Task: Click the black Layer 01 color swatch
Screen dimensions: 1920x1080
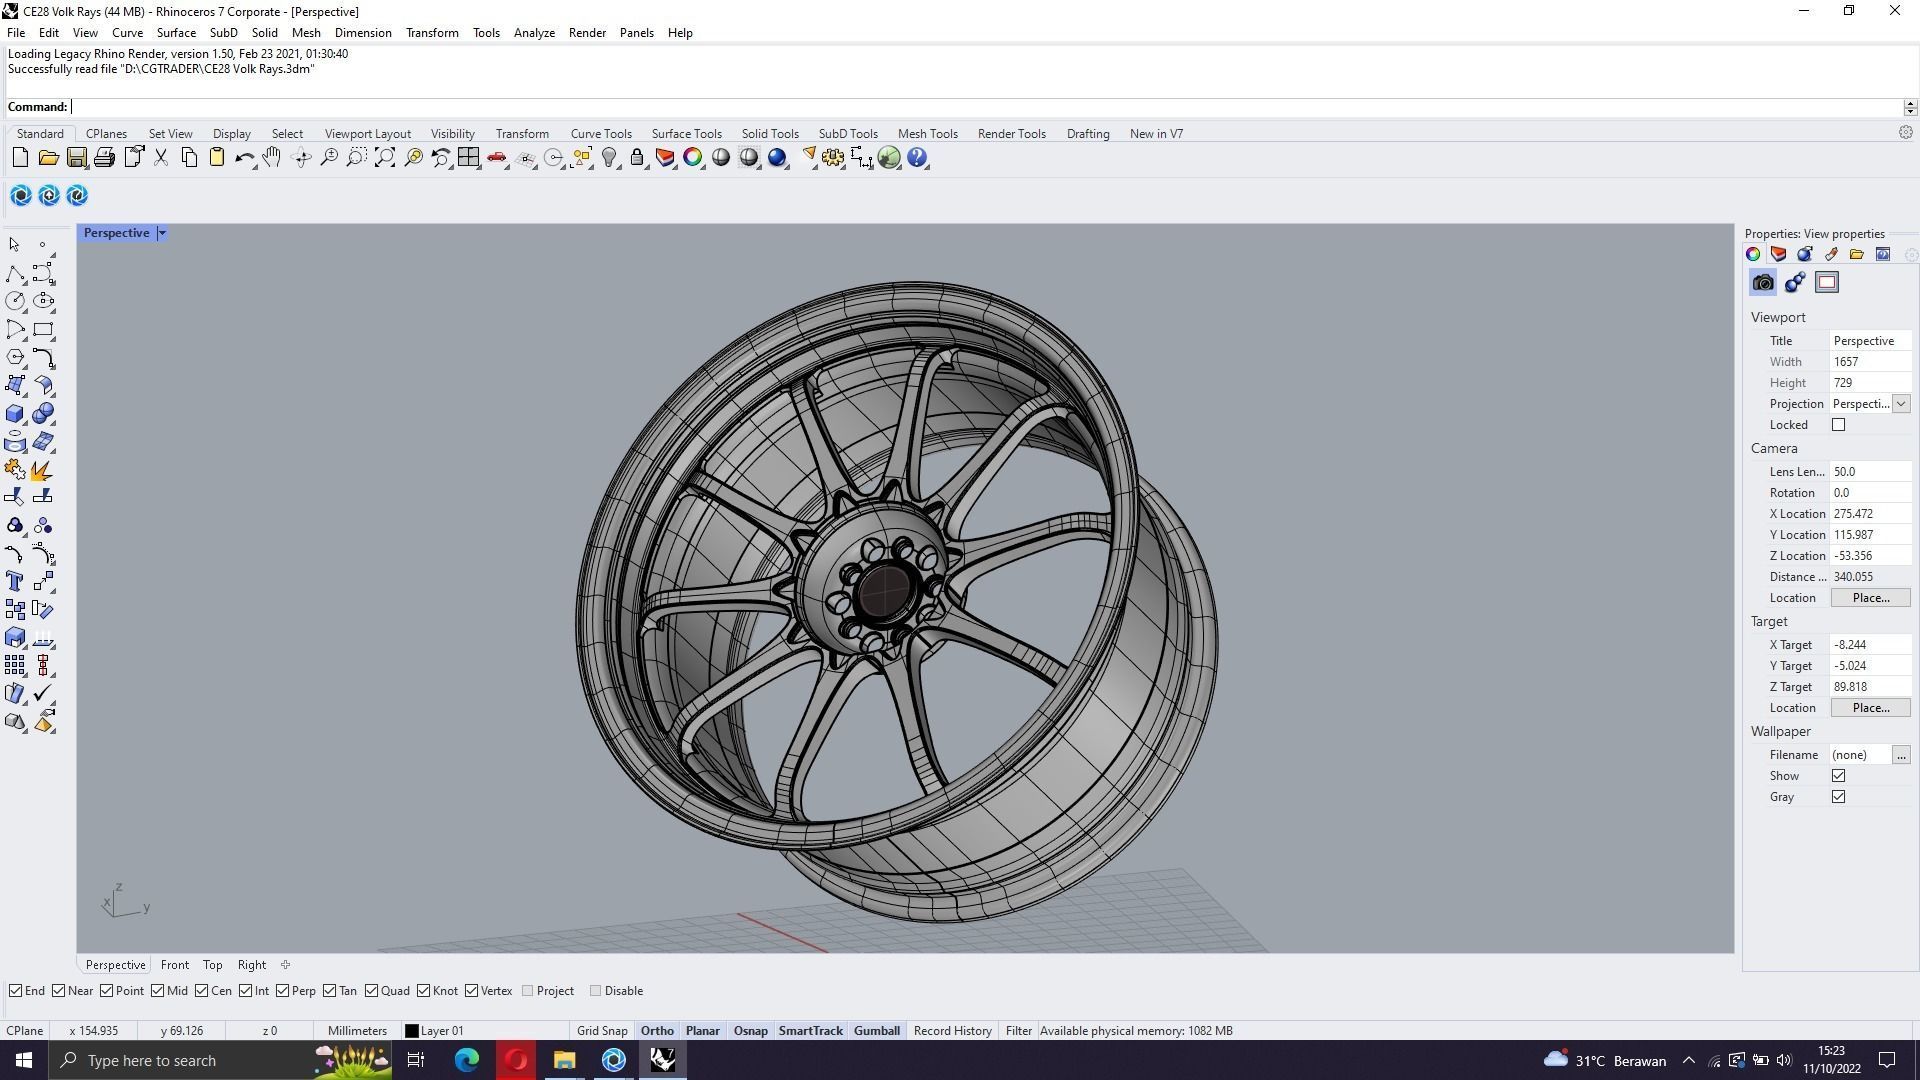Action: [x=411, y=1031]
